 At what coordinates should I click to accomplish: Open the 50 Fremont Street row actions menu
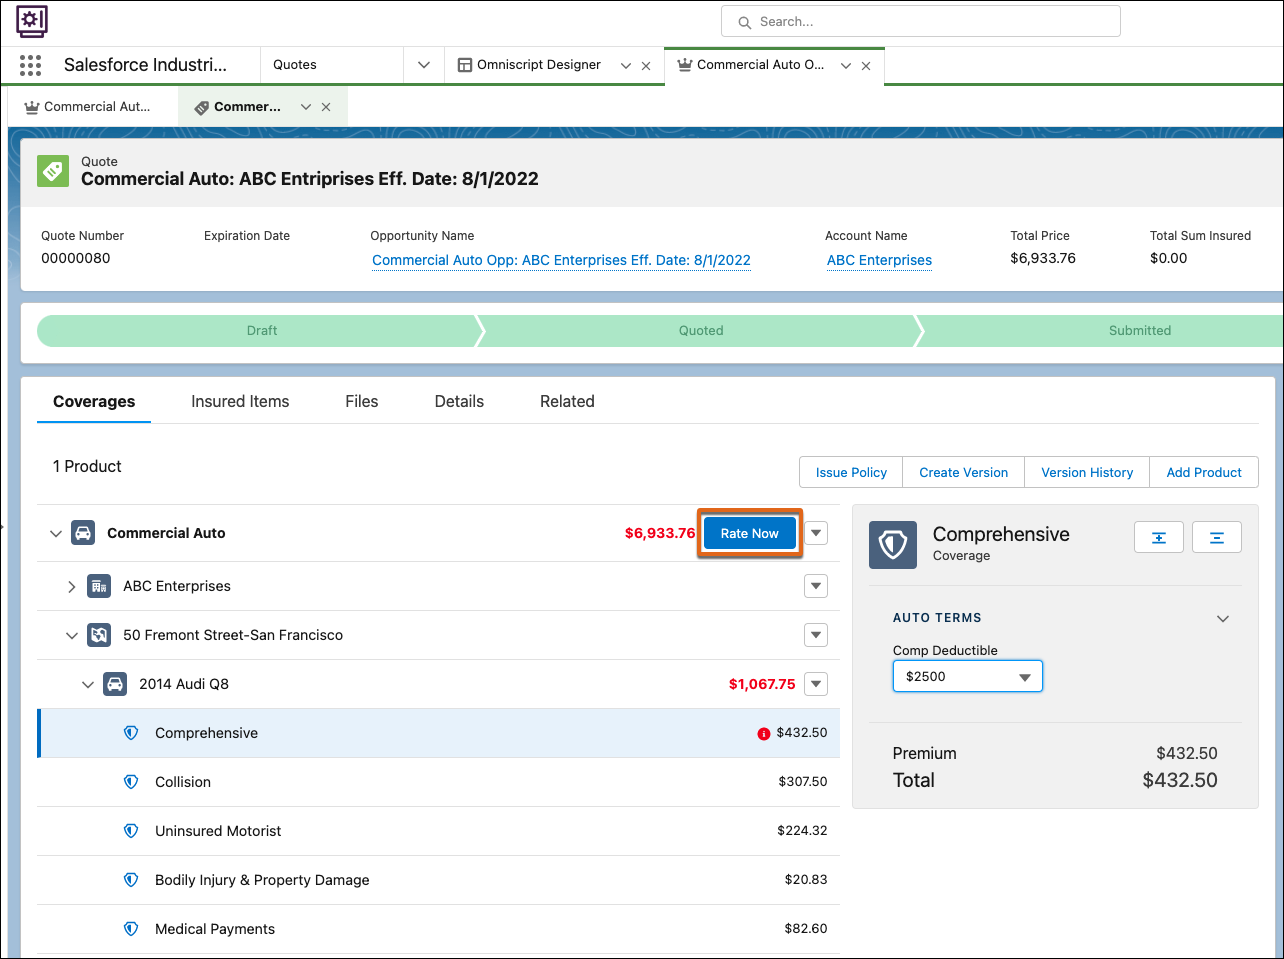tap(817, 635)
